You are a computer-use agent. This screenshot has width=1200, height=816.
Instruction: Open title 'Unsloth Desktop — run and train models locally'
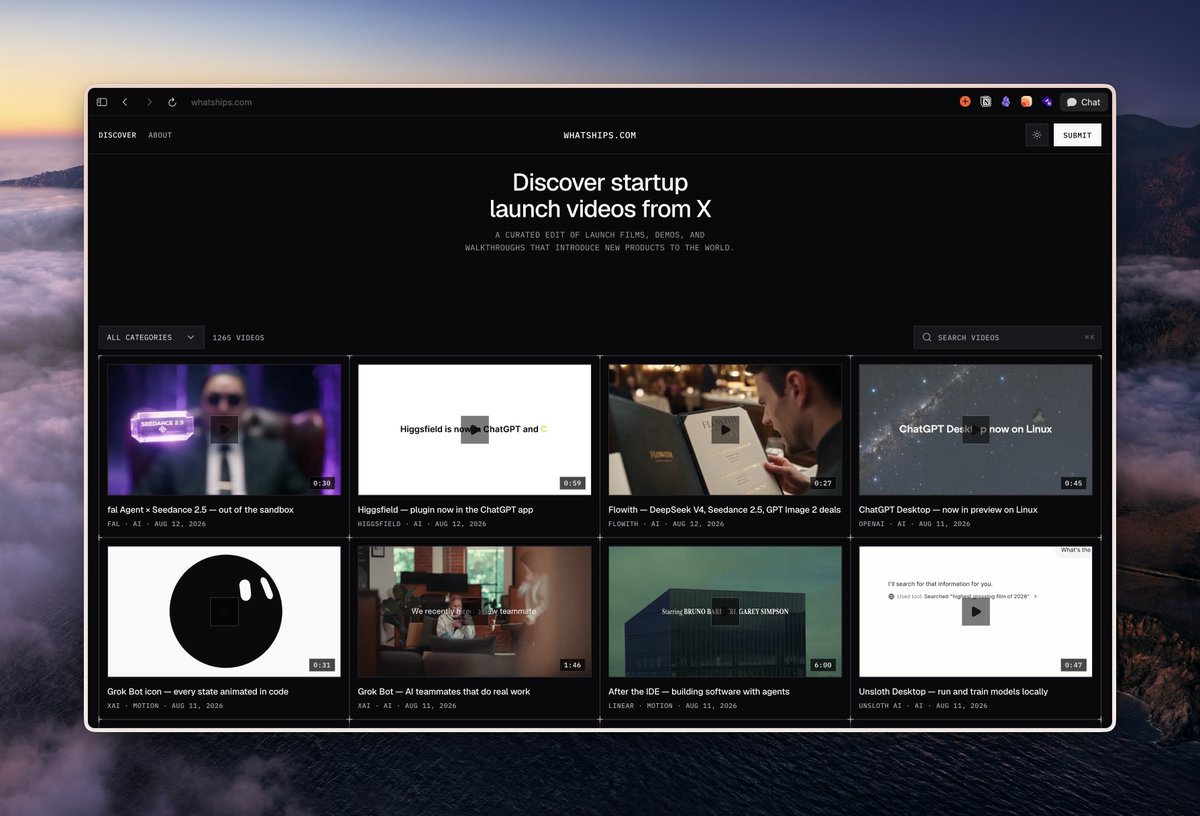pos(953,692)
